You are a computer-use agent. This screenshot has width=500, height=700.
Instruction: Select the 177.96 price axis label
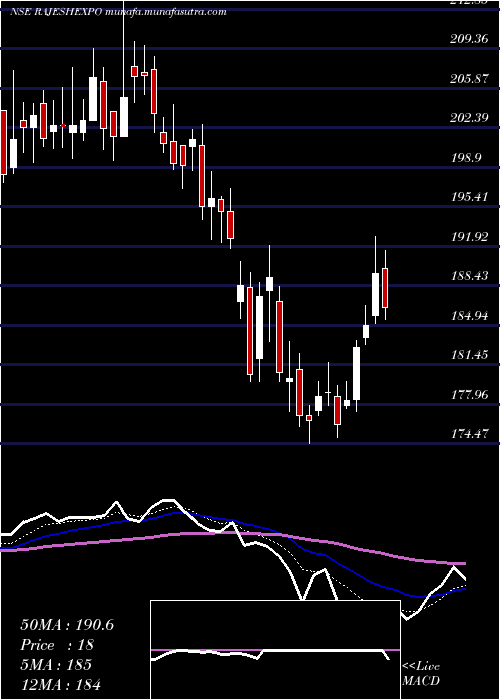coord(469,394)
